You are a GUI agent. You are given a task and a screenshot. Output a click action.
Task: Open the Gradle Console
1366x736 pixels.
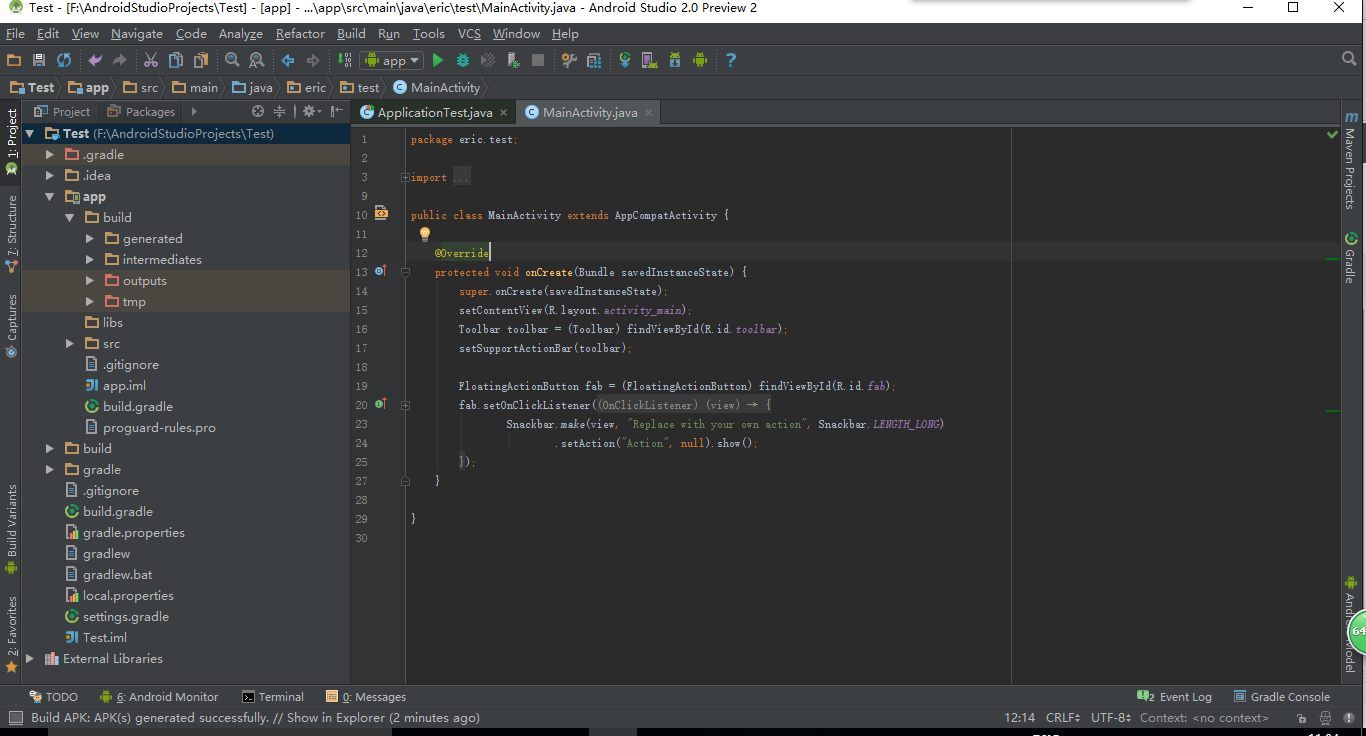click(1282, 697)
